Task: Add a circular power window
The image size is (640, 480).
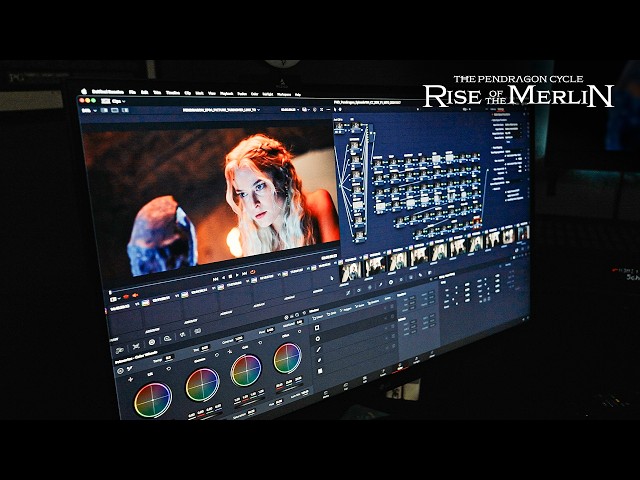Action: 318,338
